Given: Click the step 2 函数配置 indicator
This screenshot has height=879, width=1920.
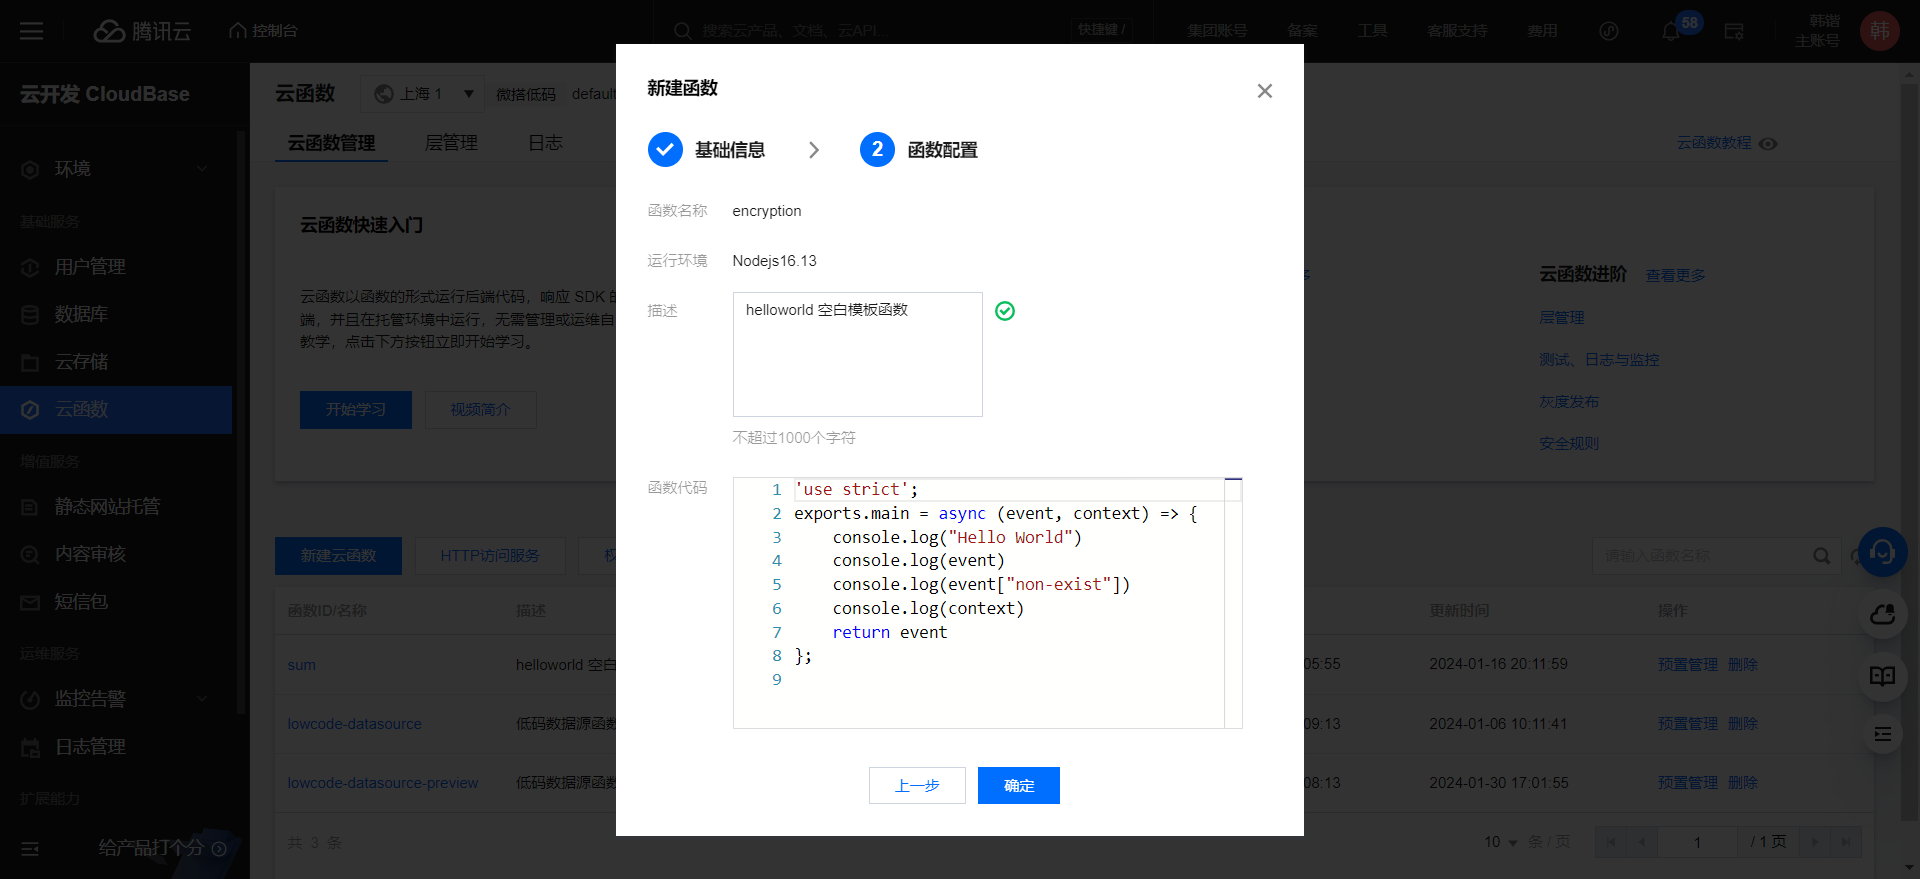Looking at the screenshot, I should click(877, 149).
